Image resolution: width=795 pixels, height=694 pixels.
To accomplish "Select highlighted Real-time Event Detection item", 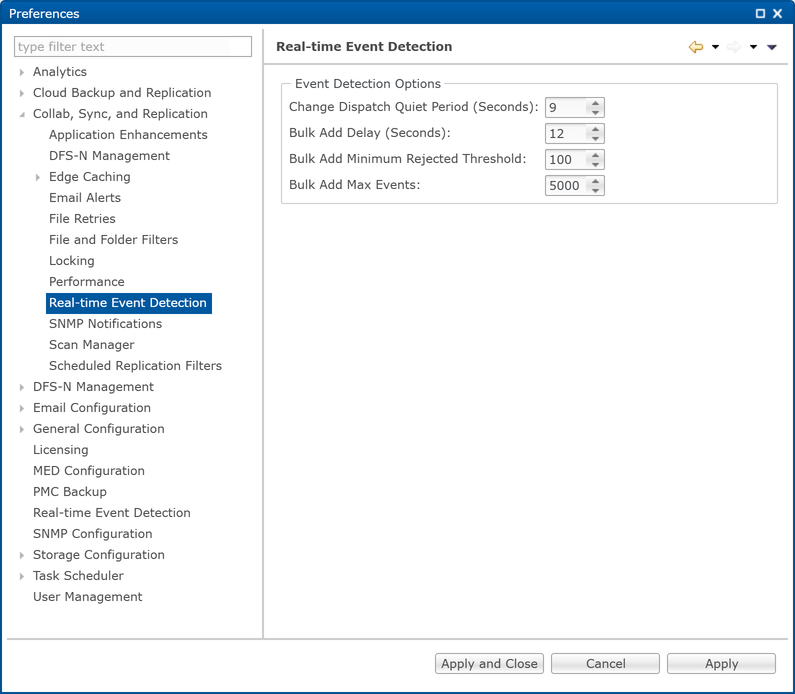I will point(128,303).
